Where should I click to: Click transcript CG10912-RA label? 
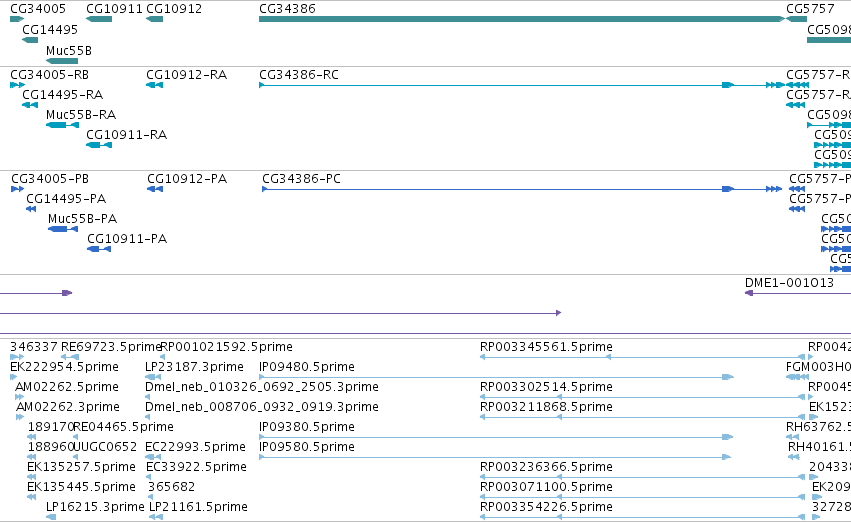(x=187, y=74)
